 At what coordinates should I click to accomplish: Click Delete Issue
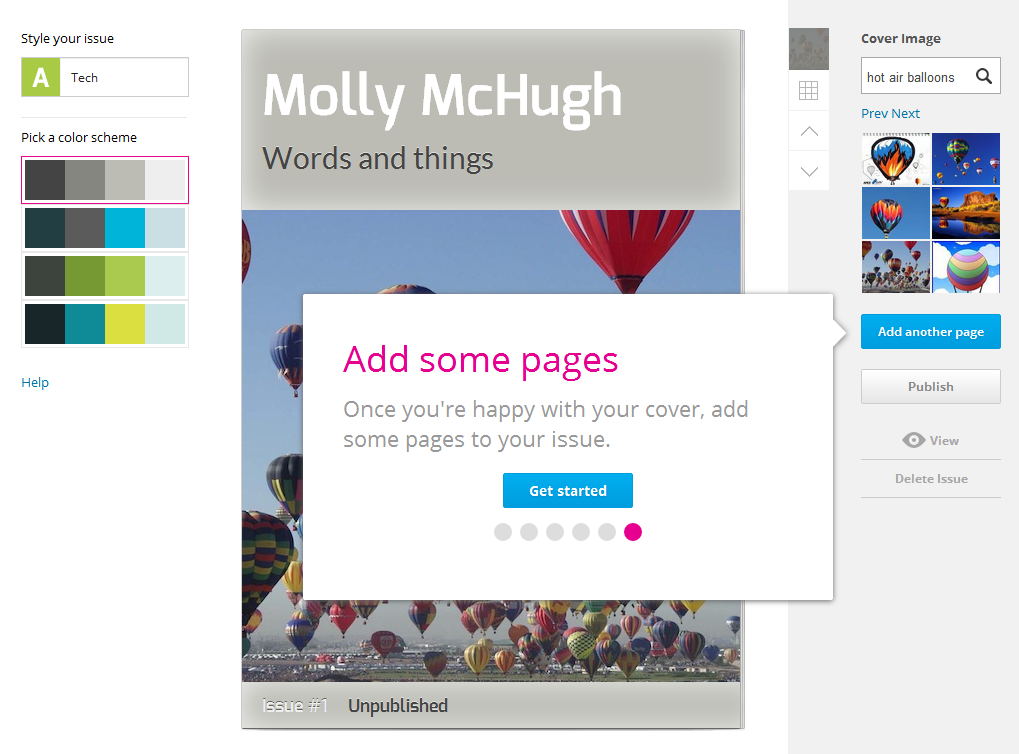click(x=931, y=478)
